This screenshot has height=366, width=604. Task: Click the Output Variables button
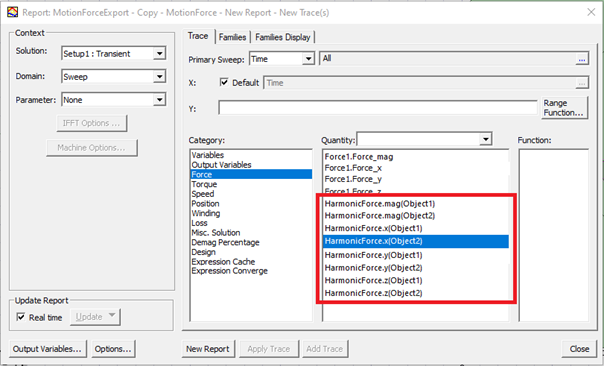click(47, 349)
